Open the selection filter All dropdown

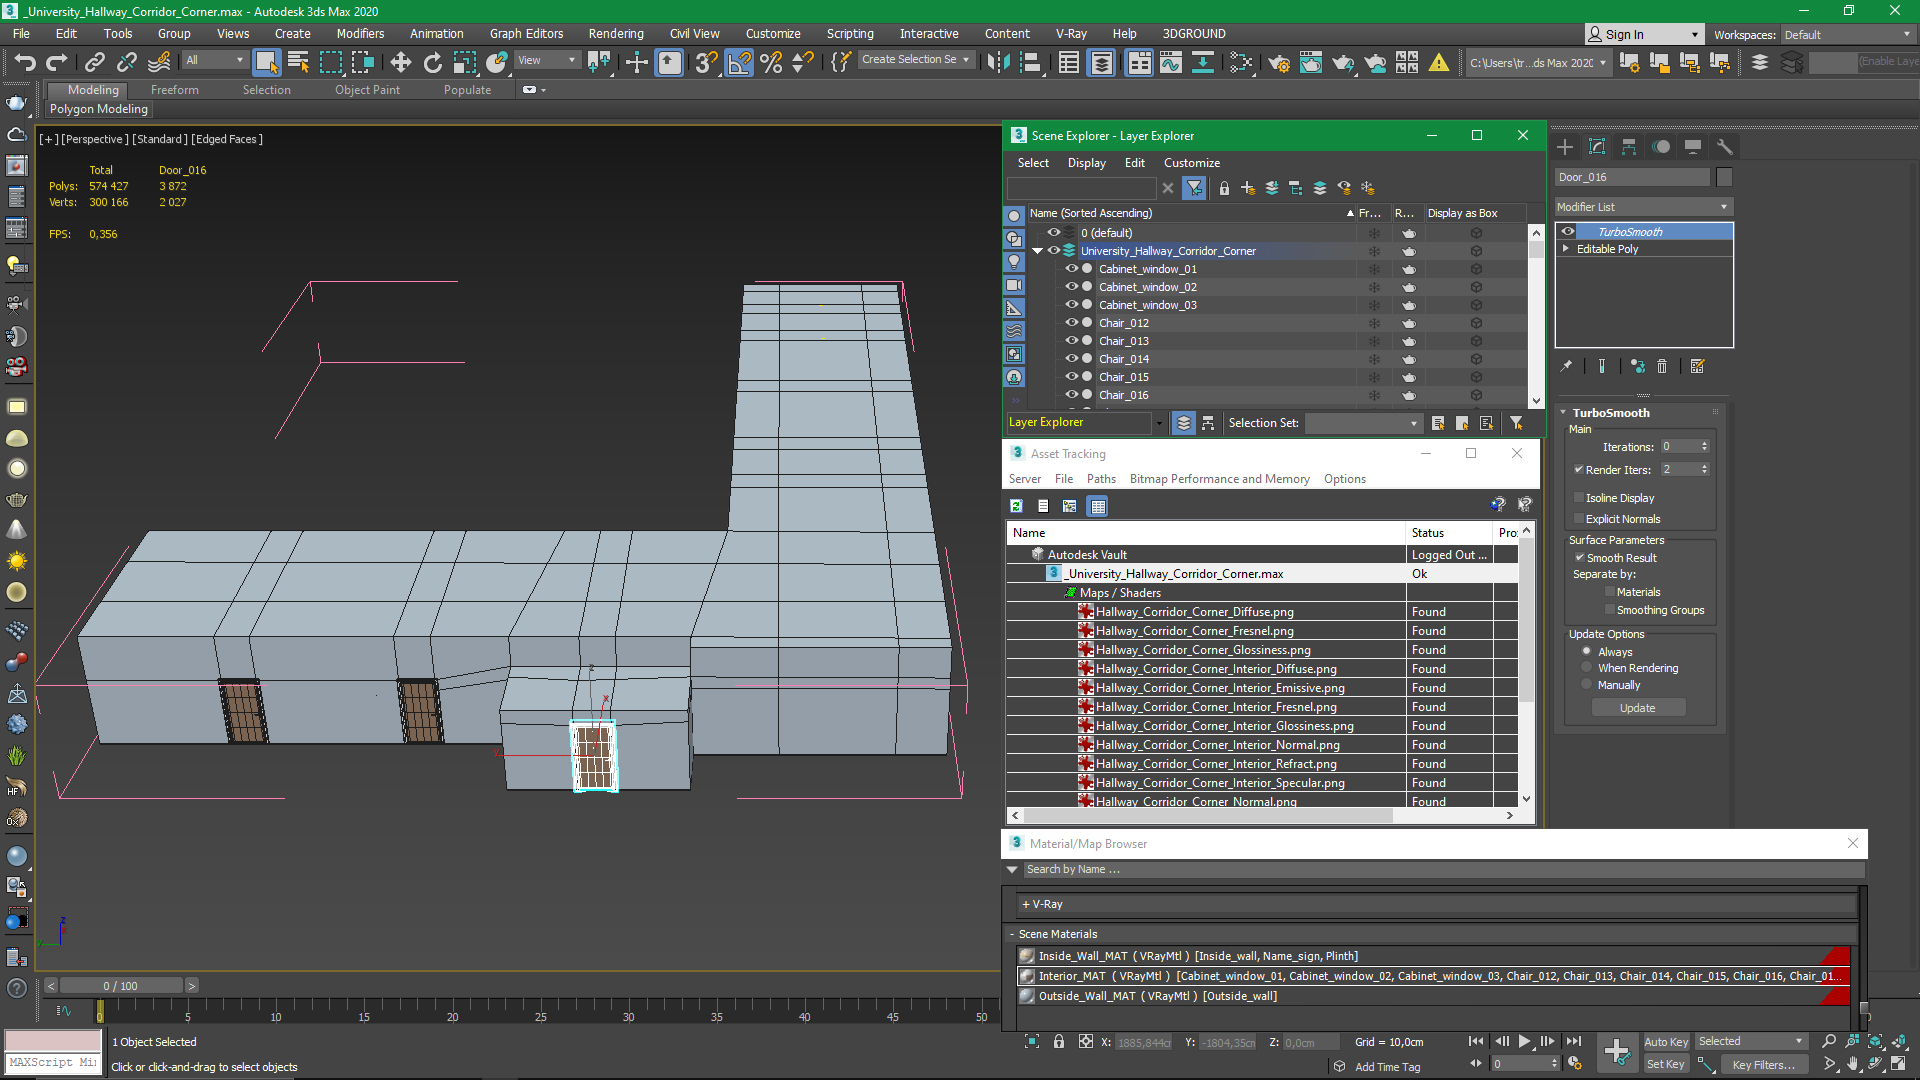pos(214,61)
